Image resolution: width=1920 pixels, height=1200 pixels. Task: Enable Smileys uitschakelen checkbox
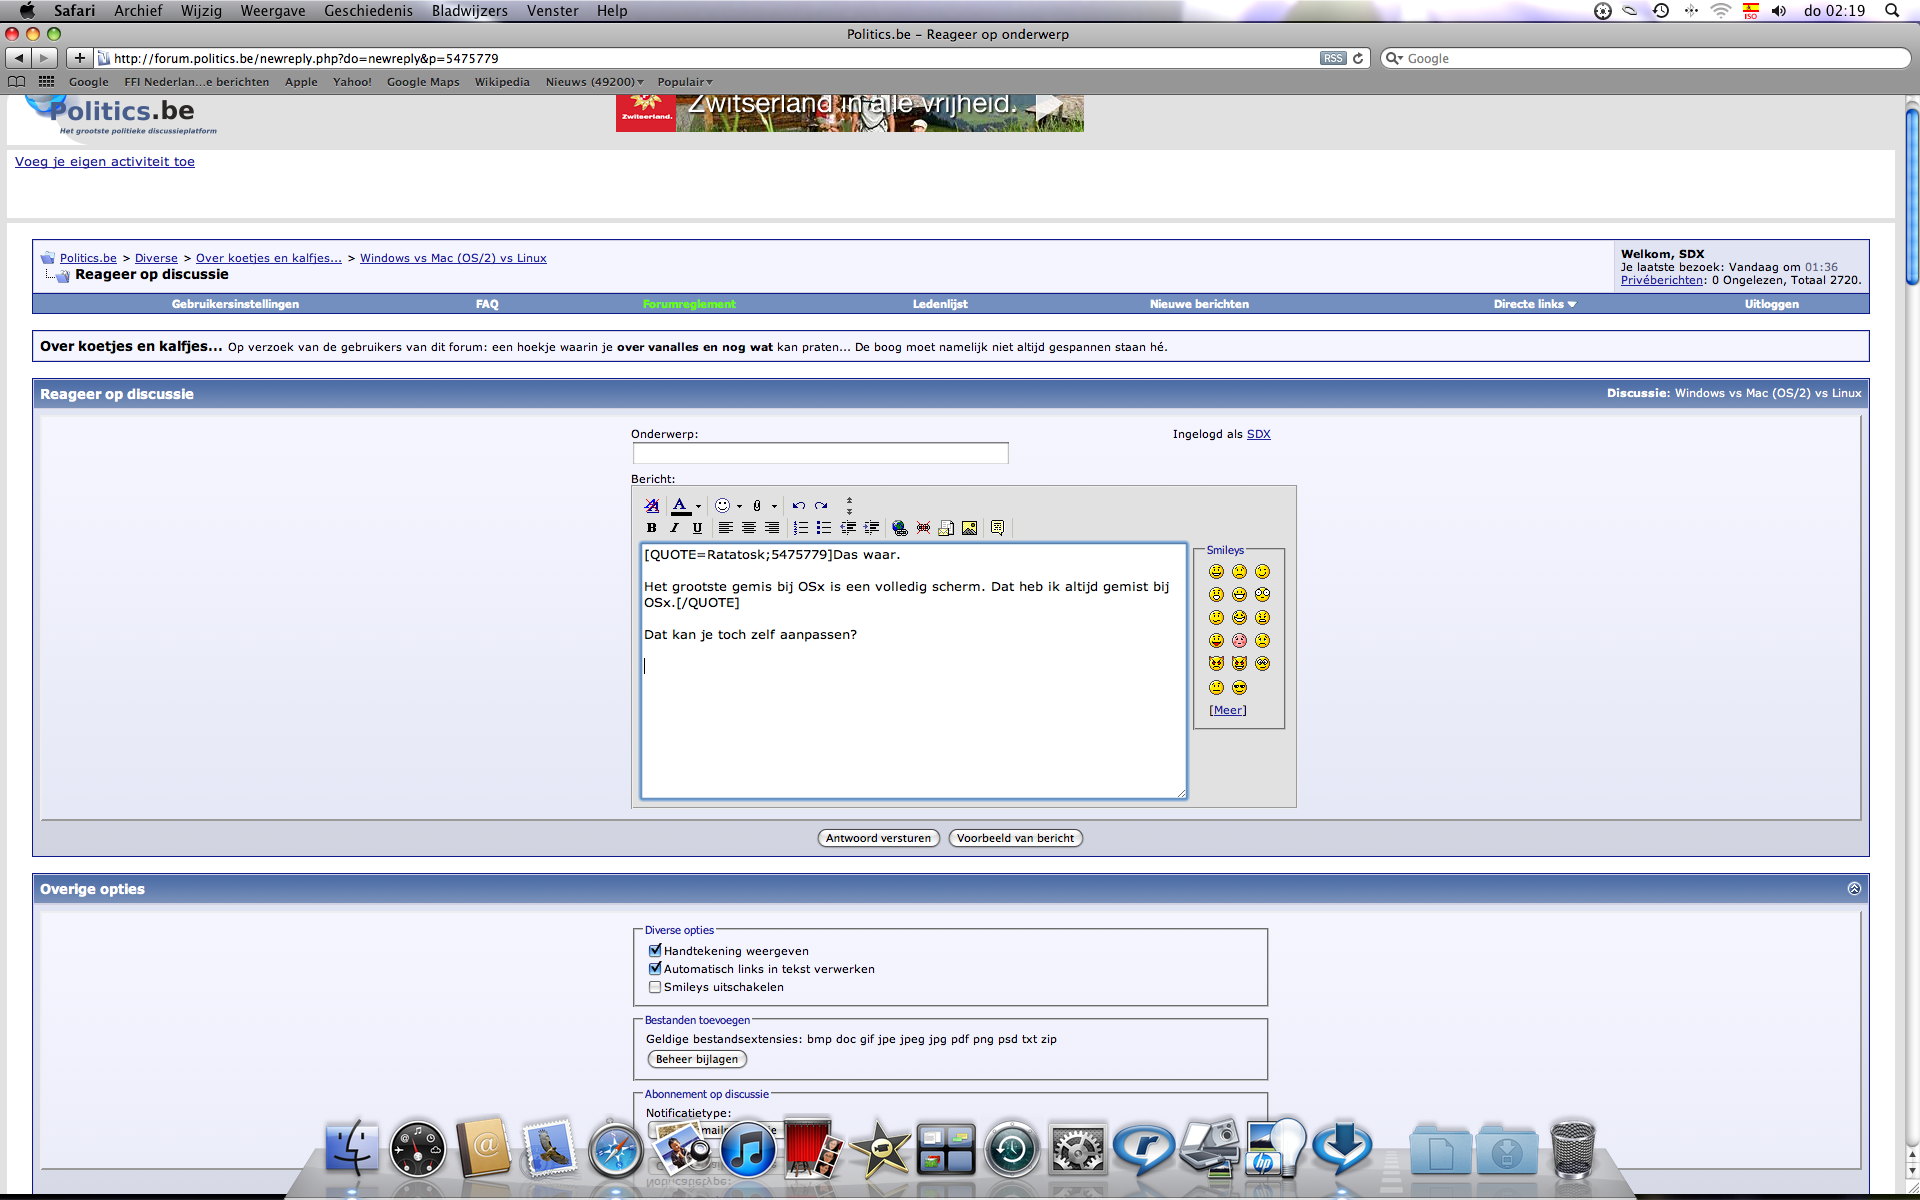tap(655, 987)
